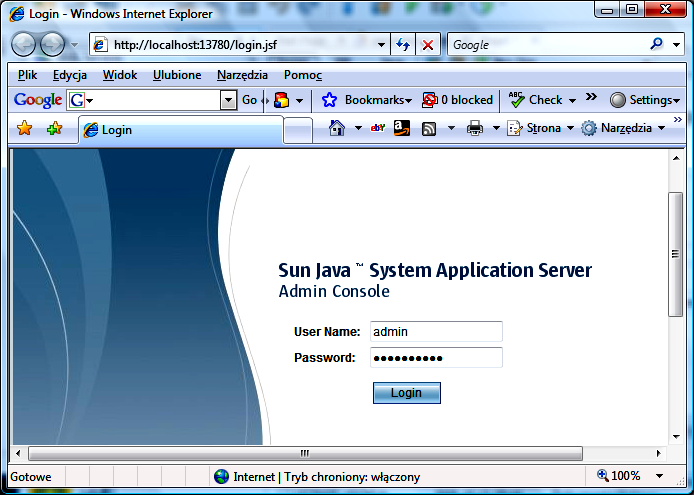Screen dimensions: 694x495
Task: Expand the address bar history dropdown
Action: tap(381, 45)
